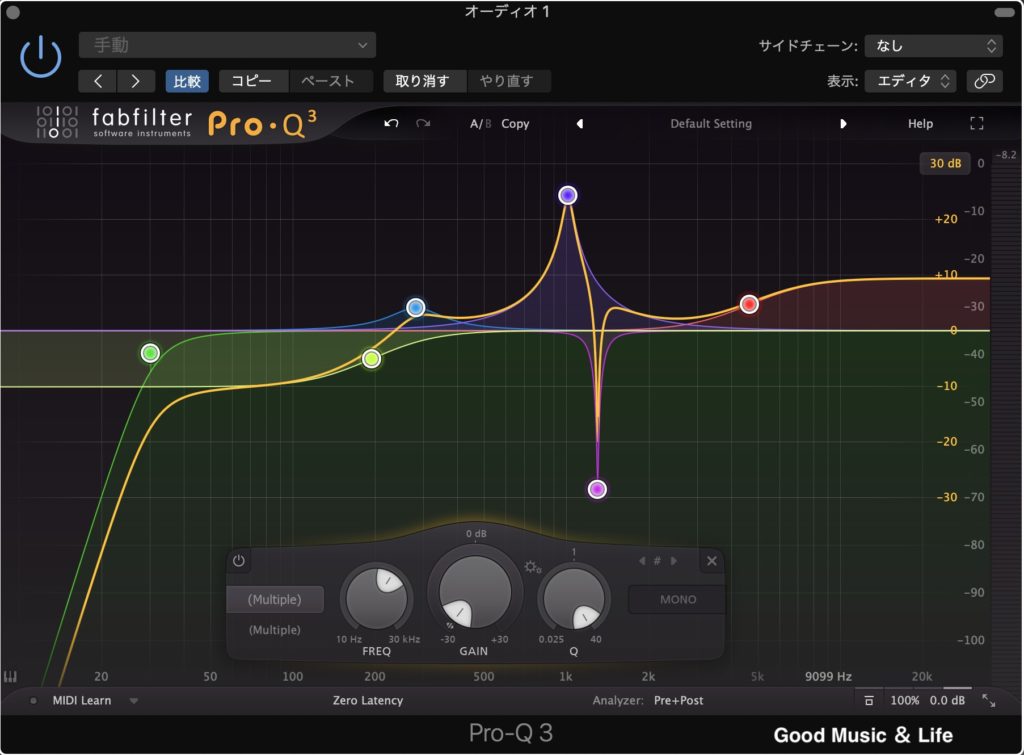
Task: Click the Pro-Q redo arrow icon
Action: click(423, 123)
